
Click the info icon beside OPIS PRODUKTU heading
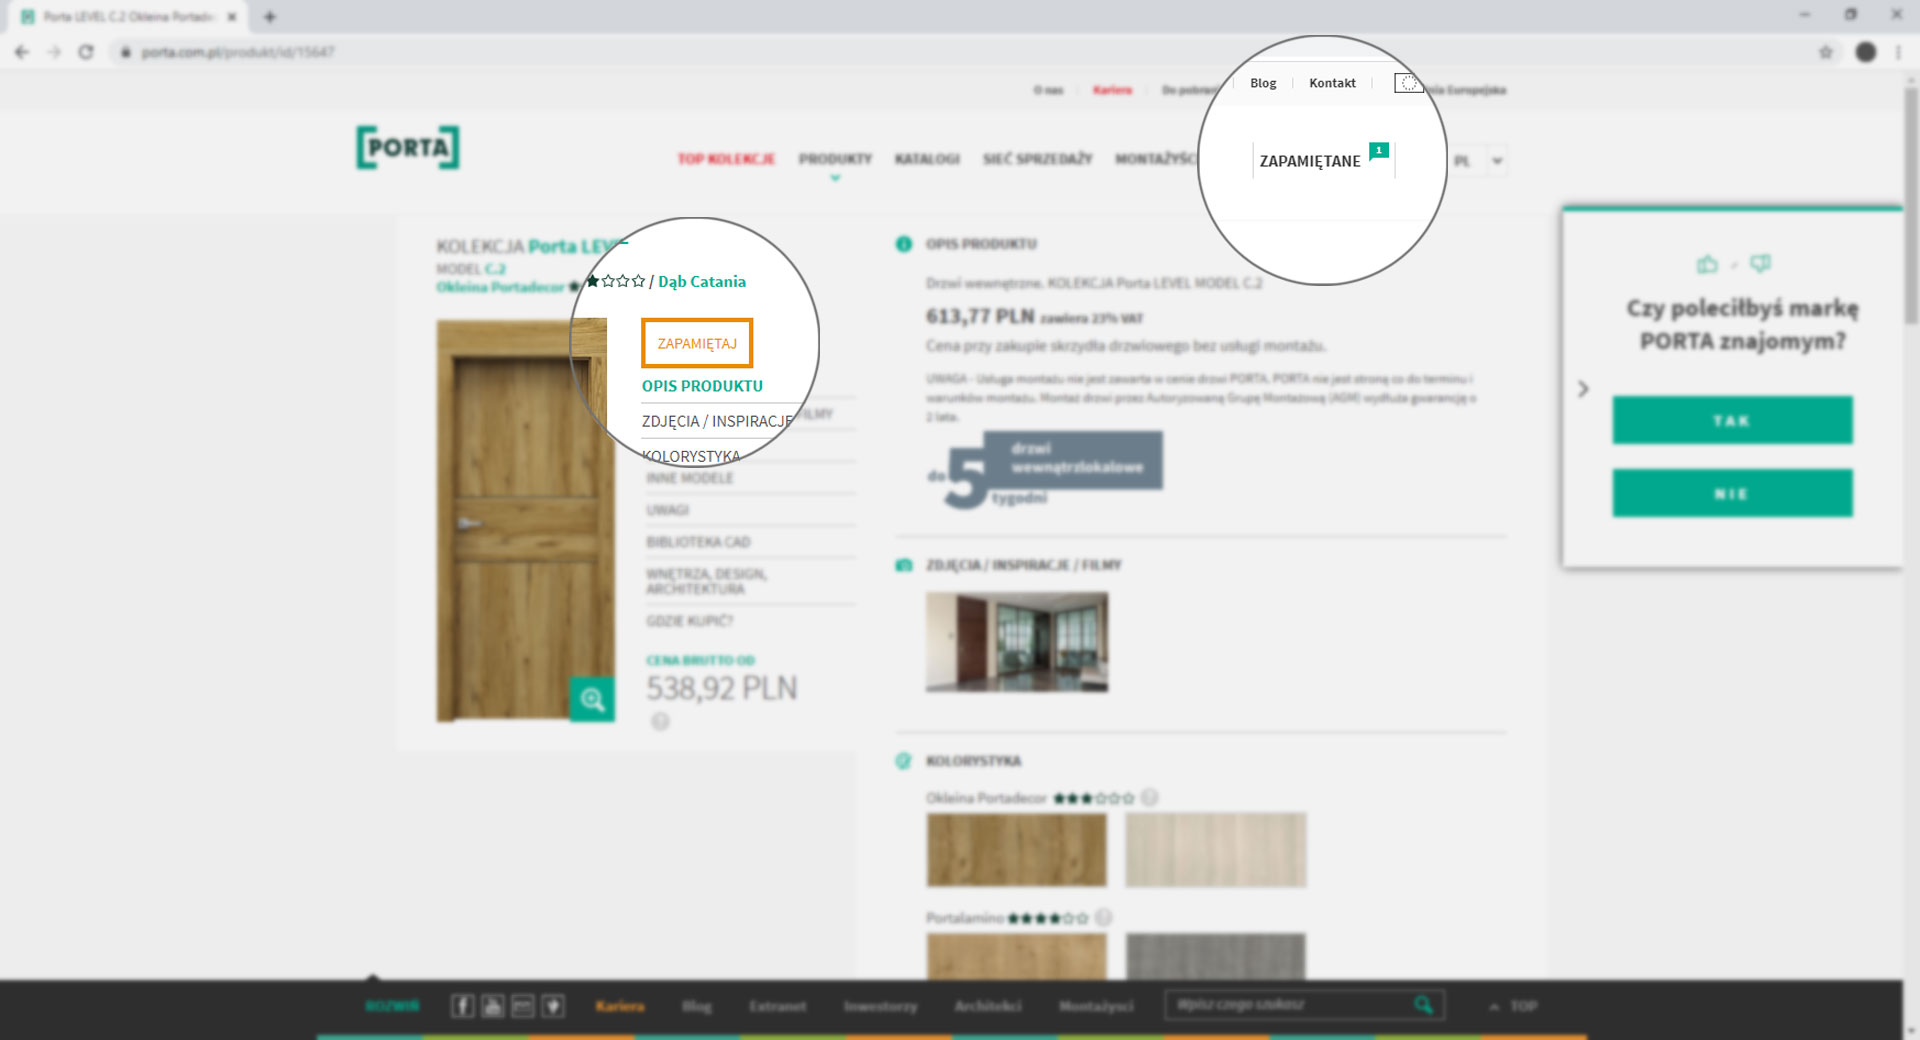904,244
